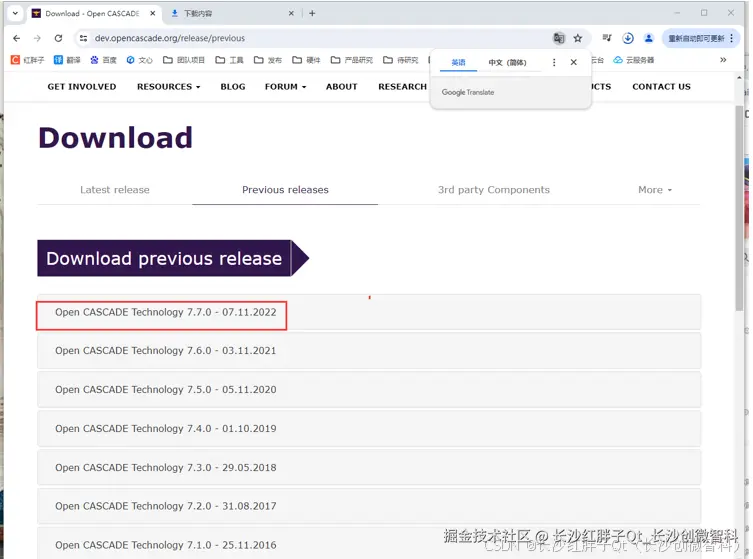Screen dimensions: 753x559
Task: Switch to 3rd party Components tab
Action: [494, 190]
